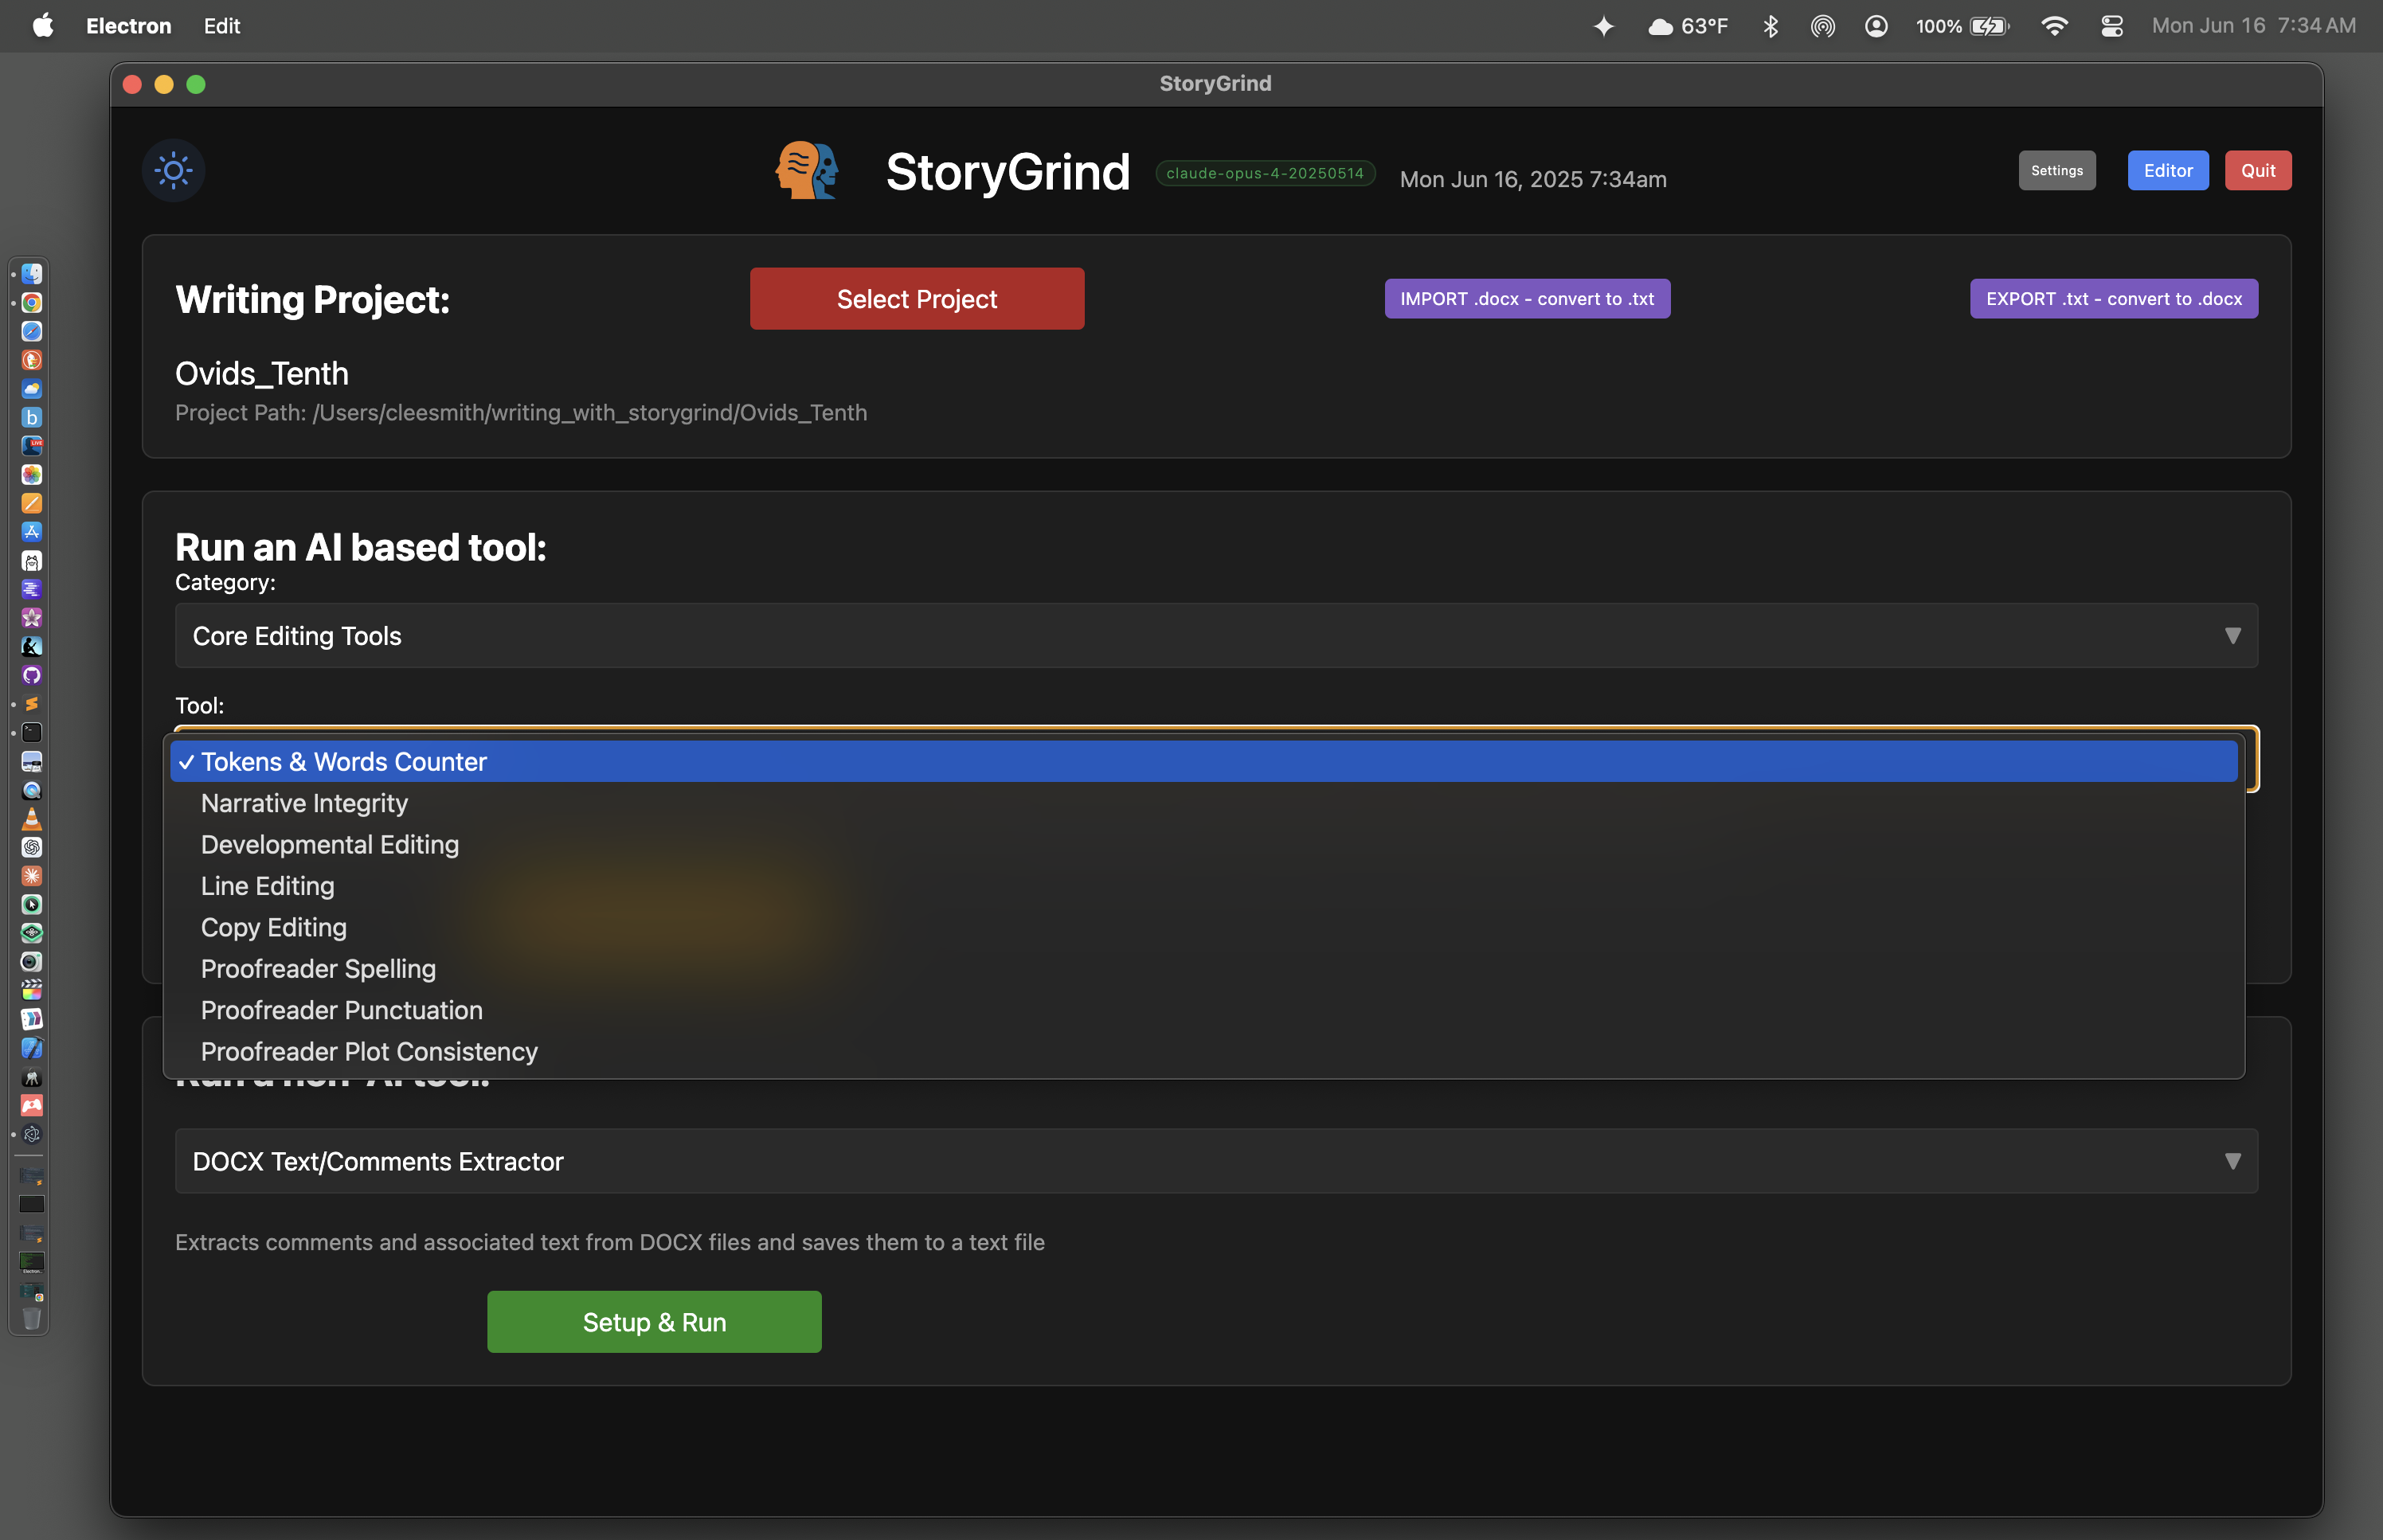Open GitHub Desktop from the dock
This screenshot has height=1540, width=2383.
coord(32,675)
